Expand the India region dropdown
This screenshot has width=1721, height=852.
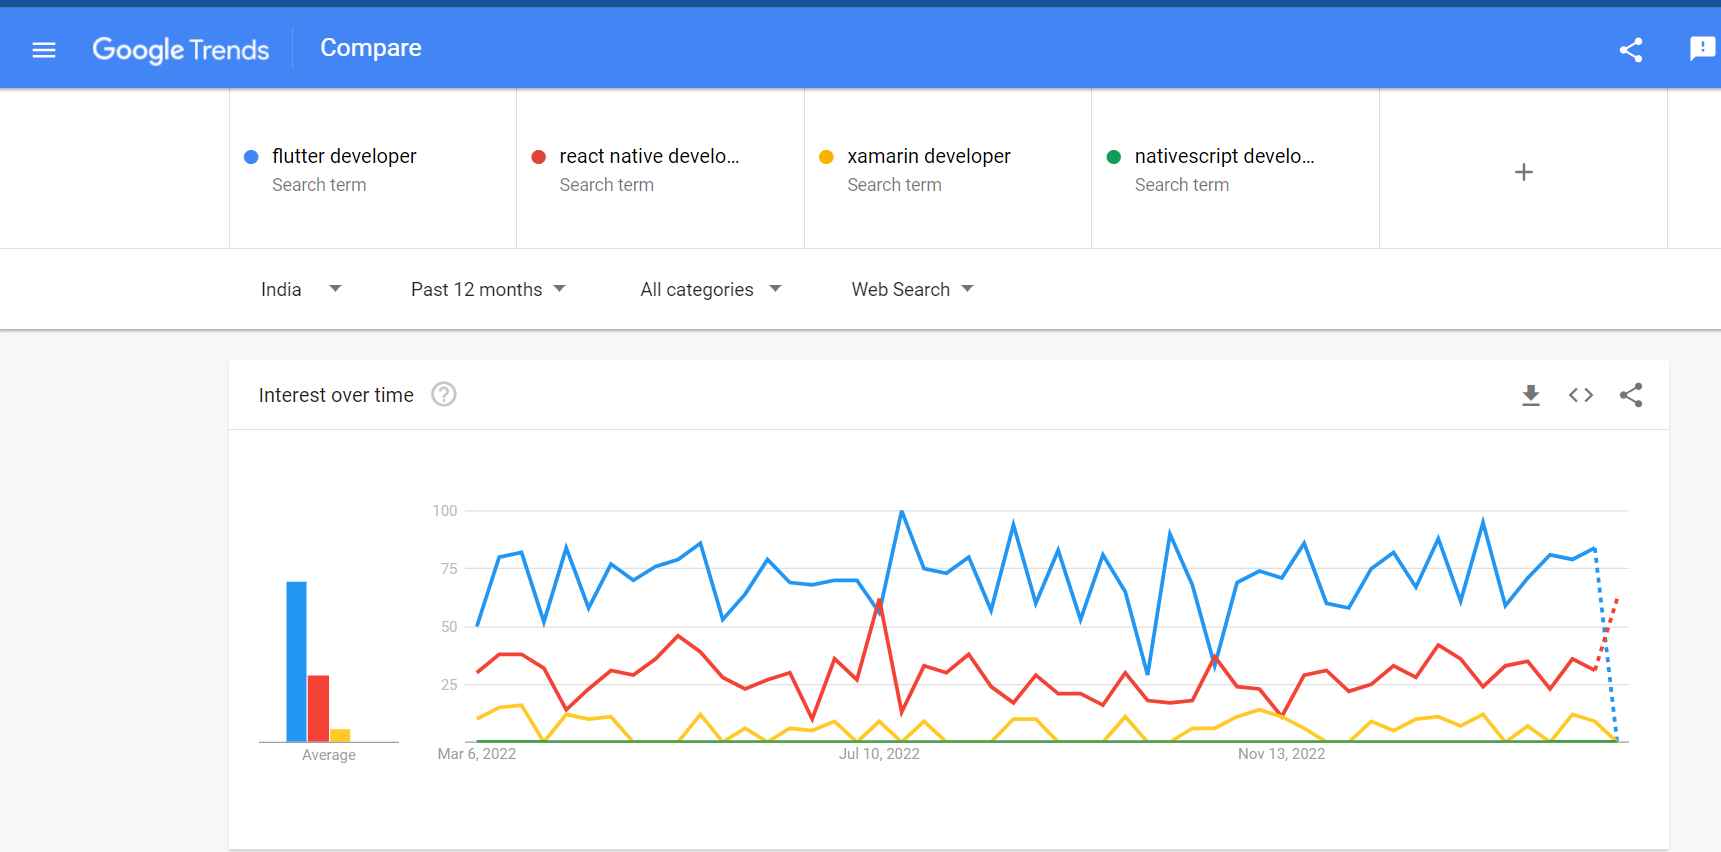pyautogui.click(x=301, y=289)
